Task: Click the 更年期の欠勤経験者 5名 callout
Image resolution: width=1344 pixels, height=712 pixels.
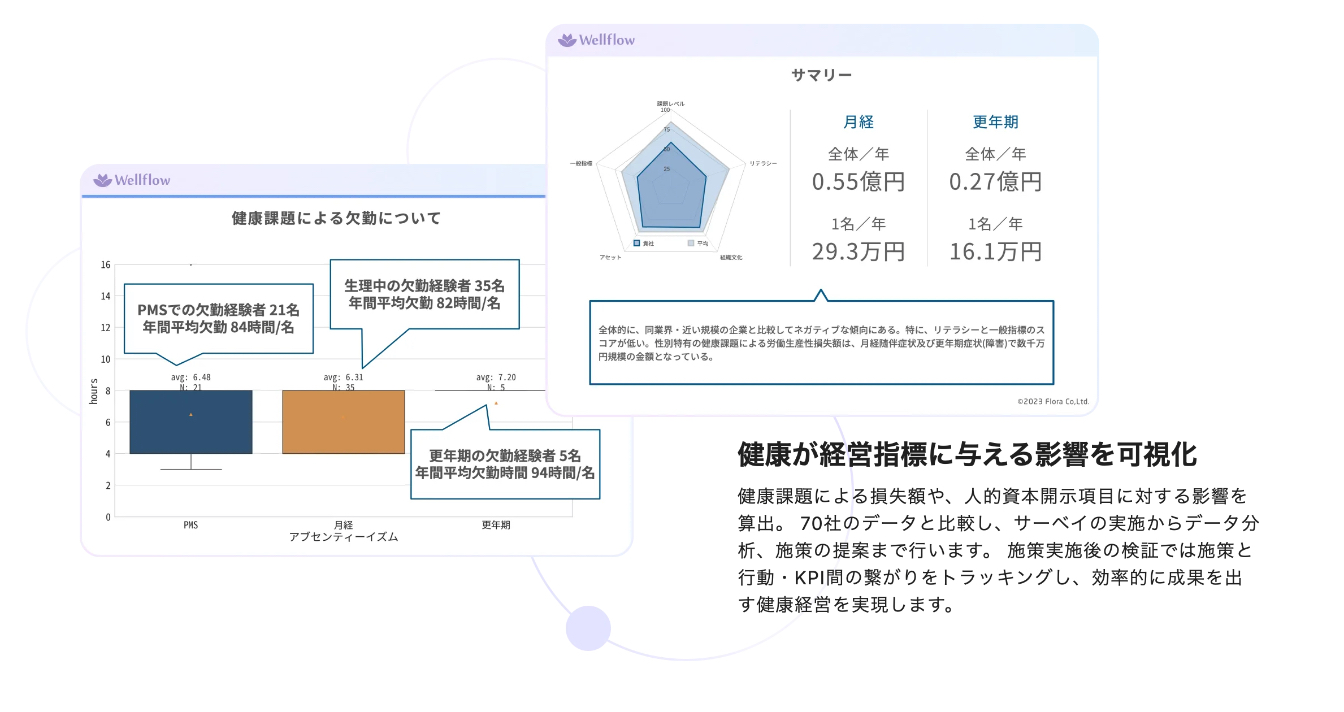Action: coord(505,464)
